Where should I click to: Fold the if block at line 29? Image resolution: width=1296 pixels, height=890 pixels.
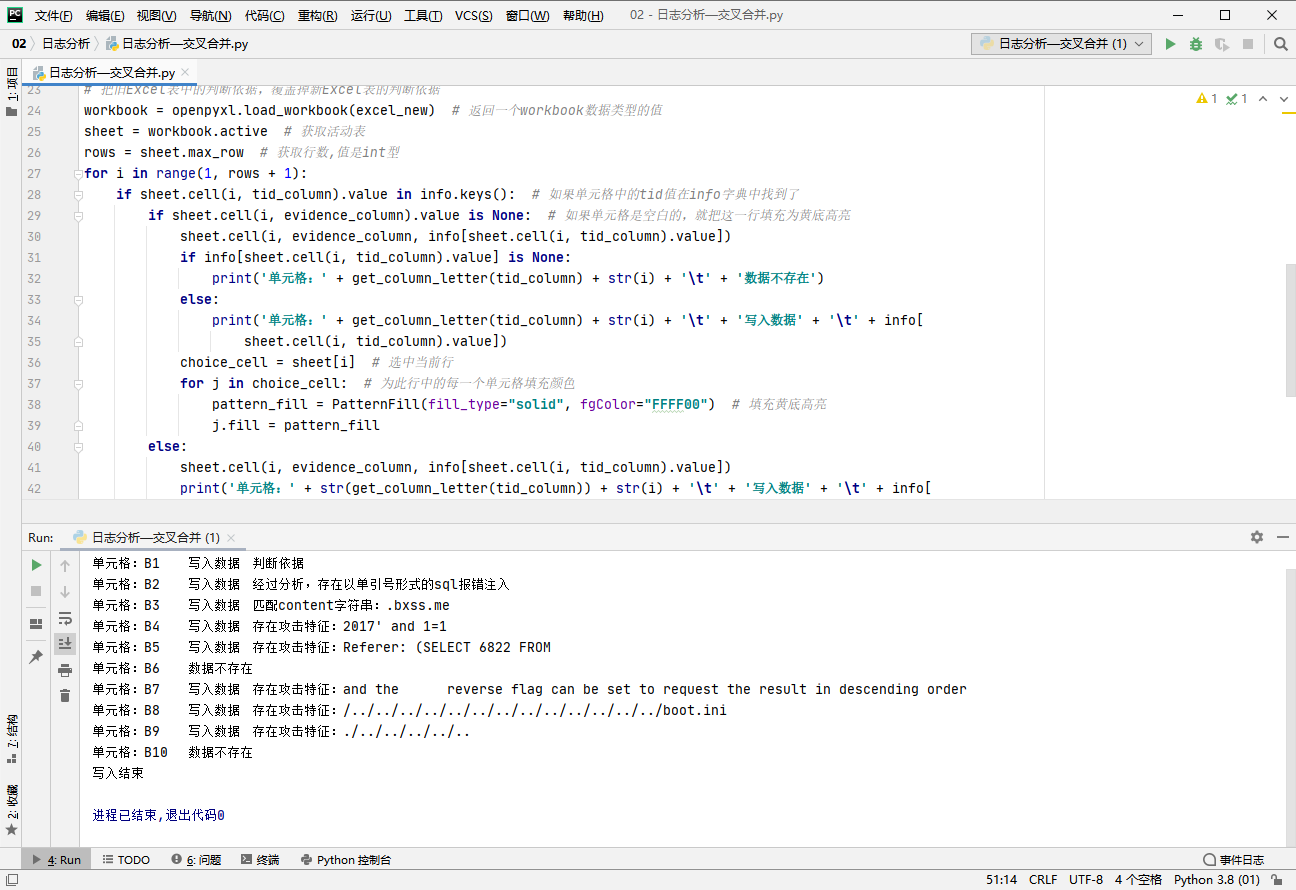[x=79, y=216]
